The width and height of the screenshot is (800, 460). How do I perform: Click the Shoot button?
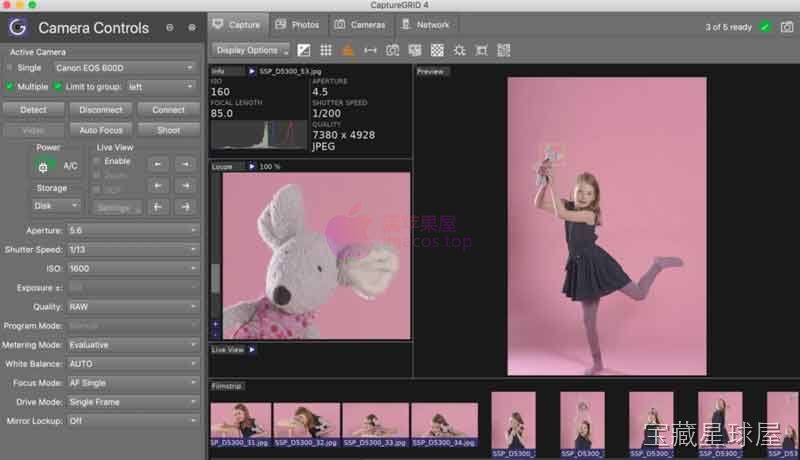pyautogui.click(x=168, y=130)
